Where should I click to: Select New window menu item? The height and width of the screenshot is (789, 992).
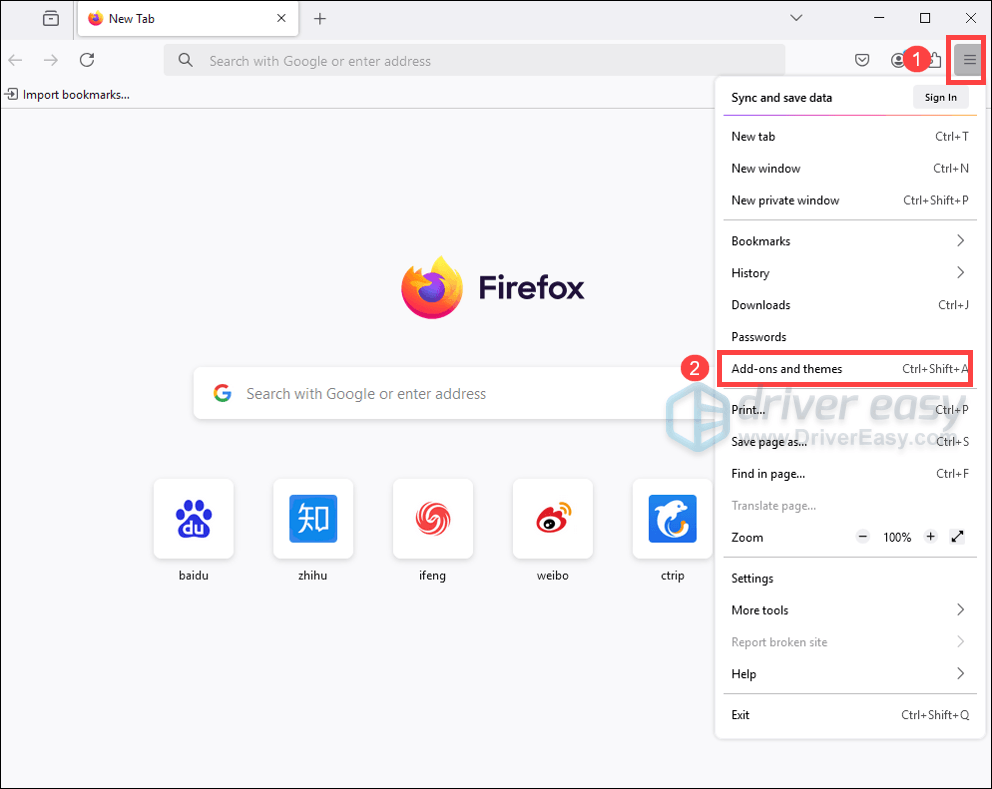850,168
